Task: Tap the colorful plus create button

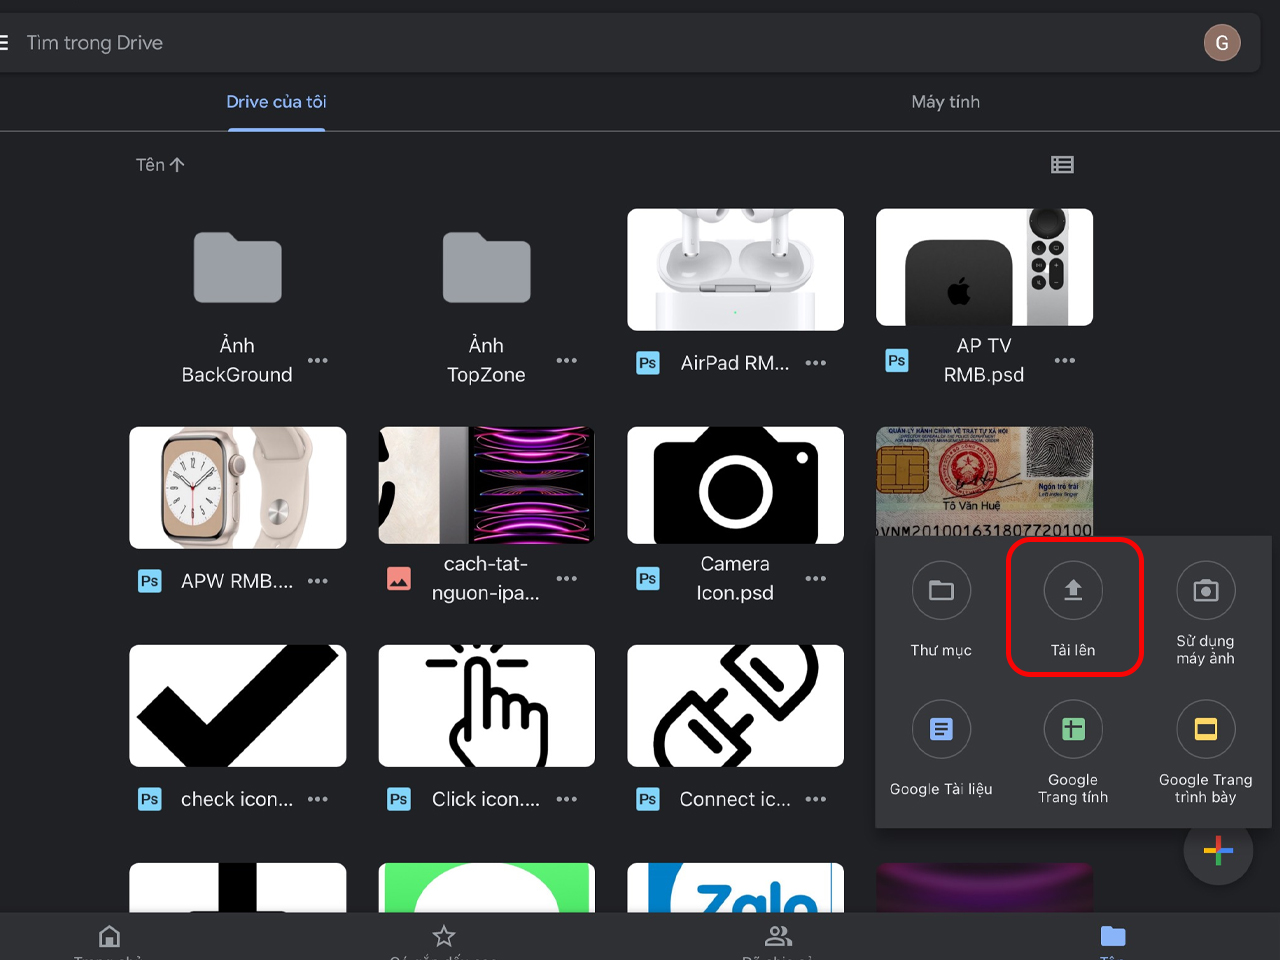Action: (1218, 851)
